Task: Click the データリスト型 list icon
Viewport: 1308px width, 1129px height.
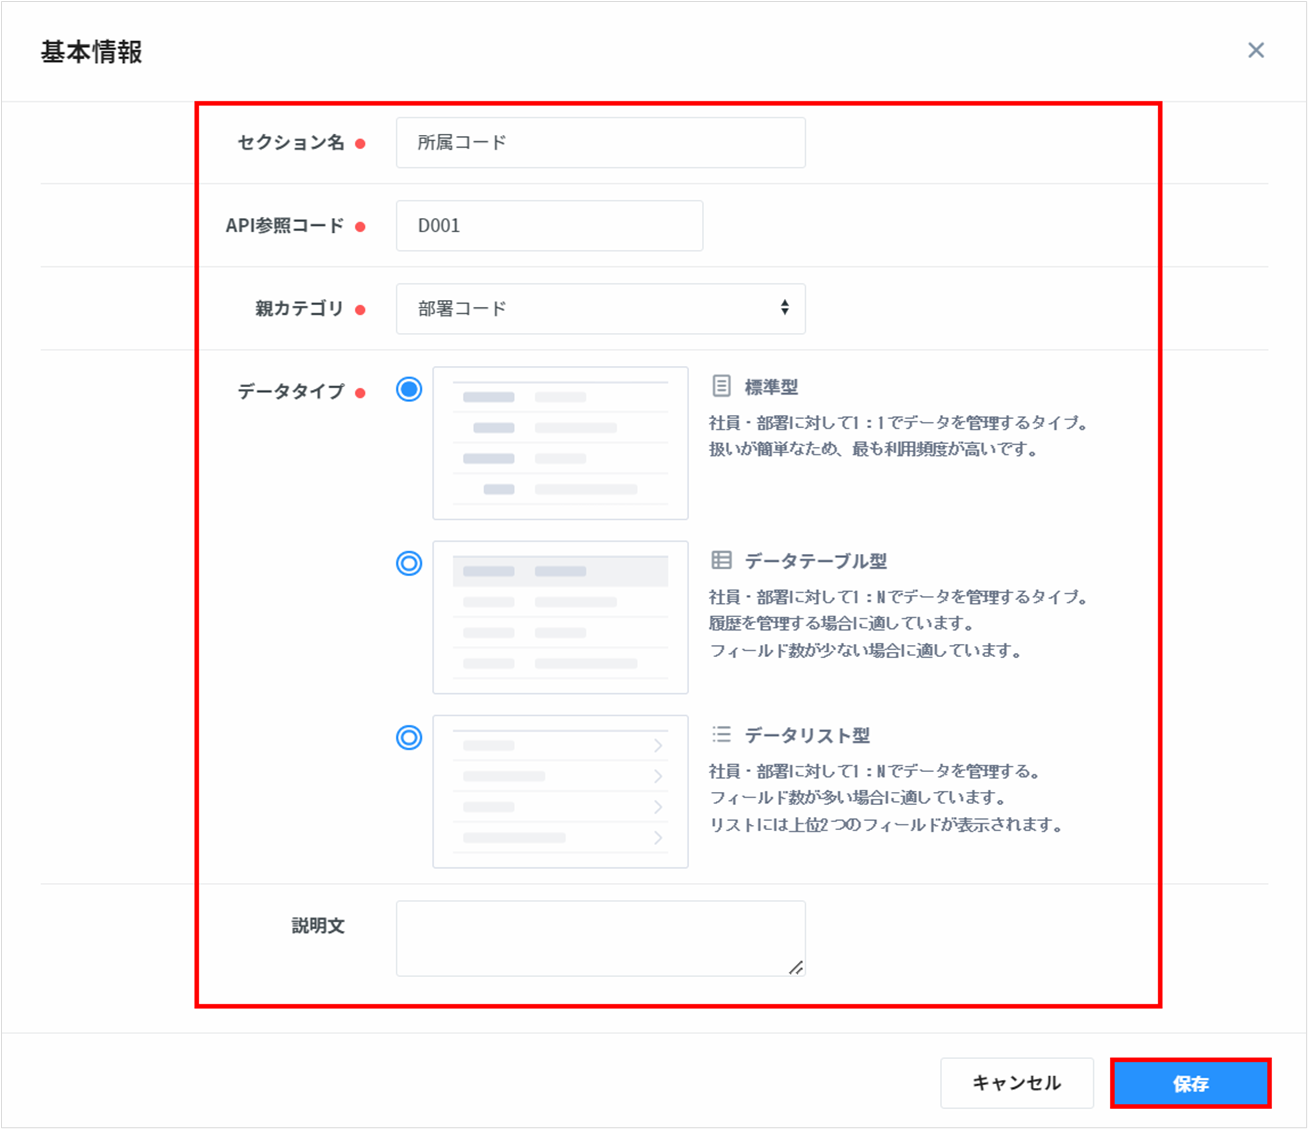Action: pos(721,735)
